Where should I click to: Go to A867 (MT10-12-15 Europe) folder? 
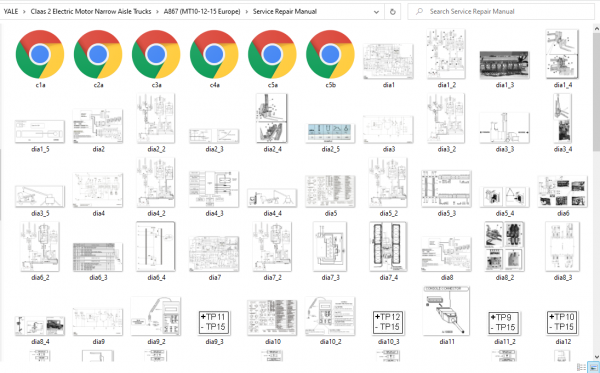[202, 11]
